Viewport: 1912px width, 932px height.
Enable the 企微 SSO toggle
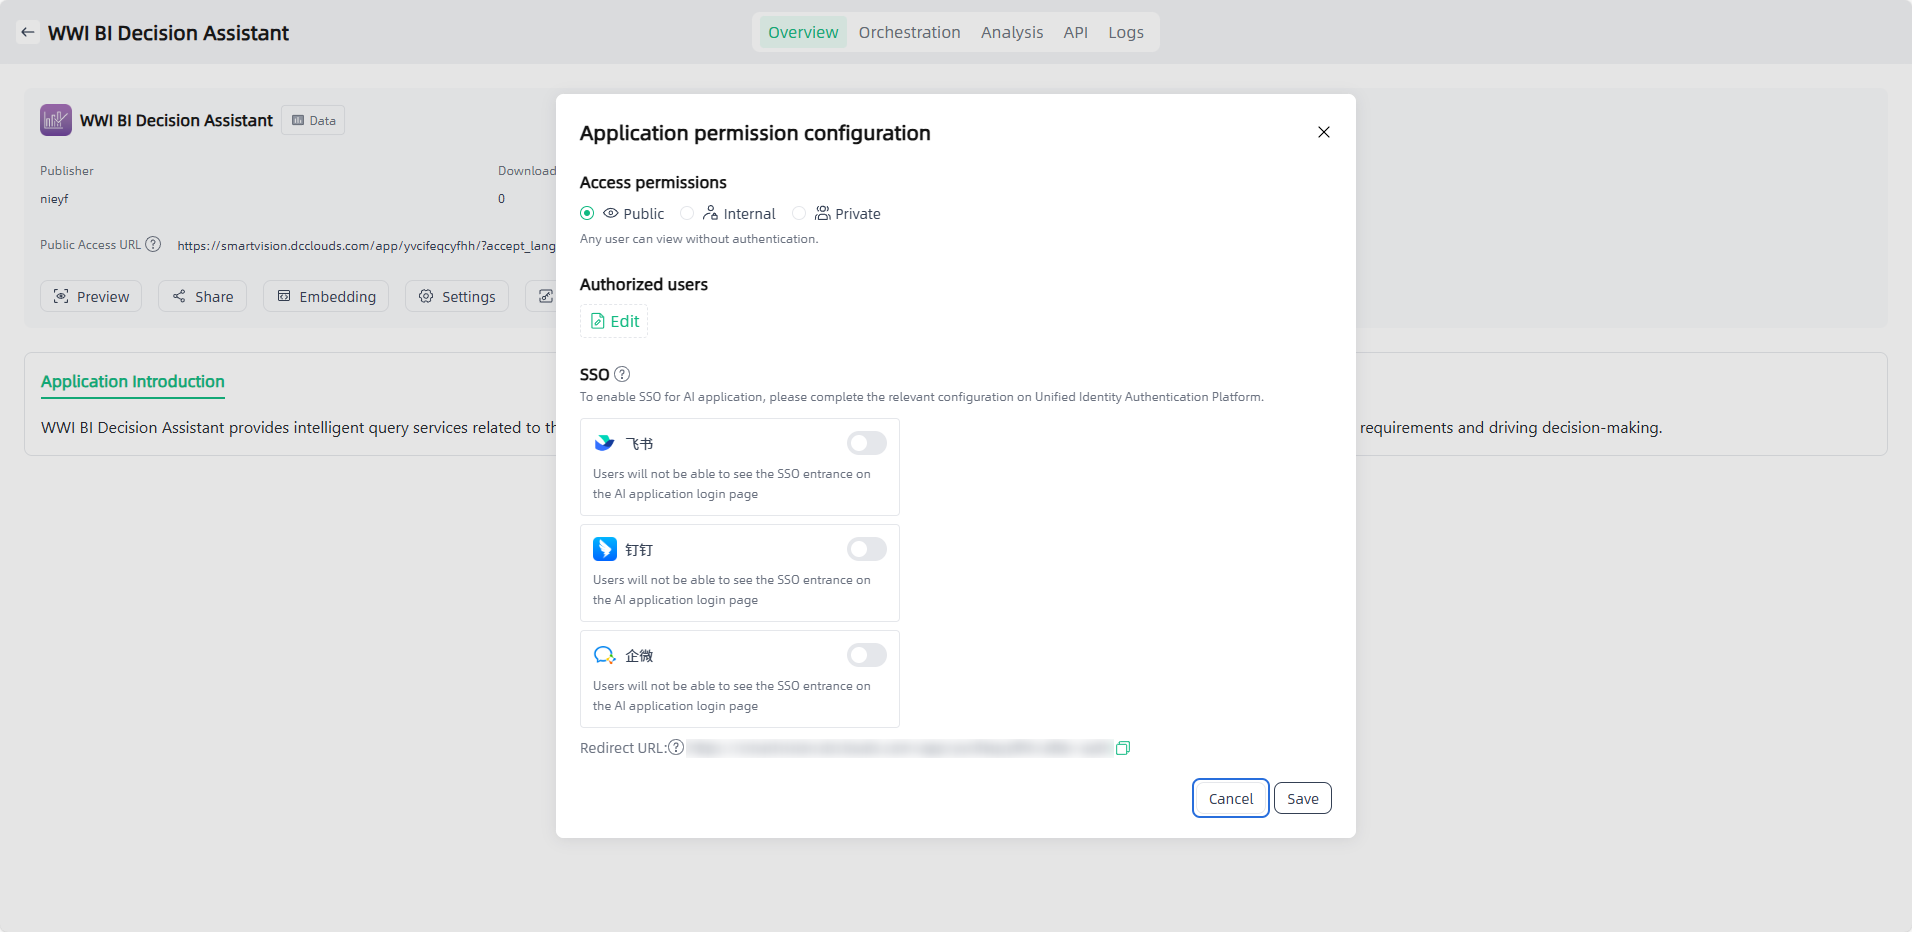click(866, 655)
